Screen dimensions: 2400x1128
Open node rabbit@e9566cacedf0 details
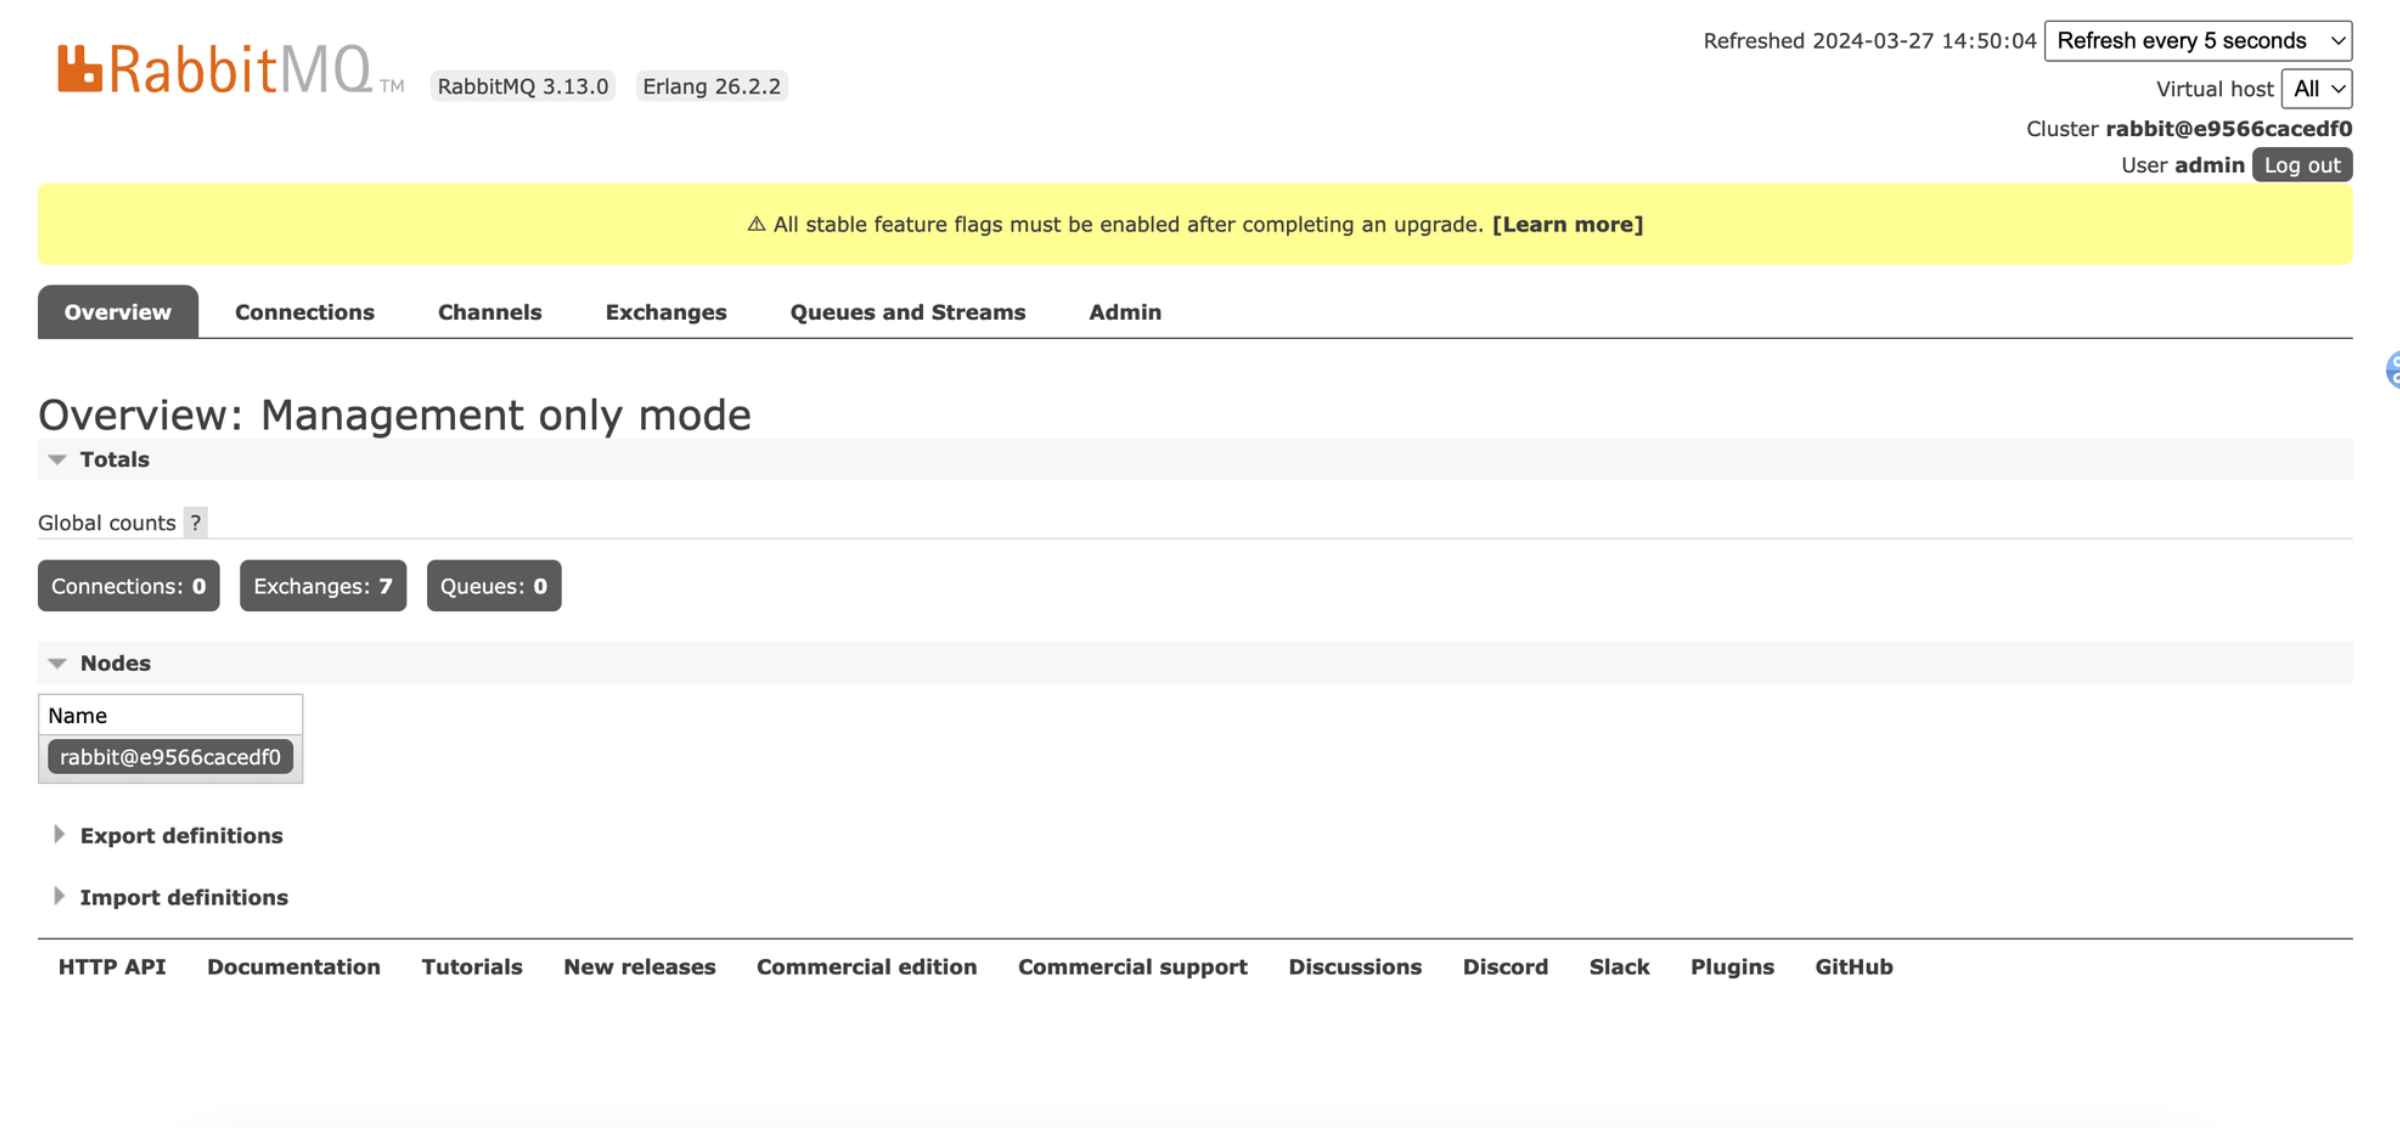[x=170, y=757]
